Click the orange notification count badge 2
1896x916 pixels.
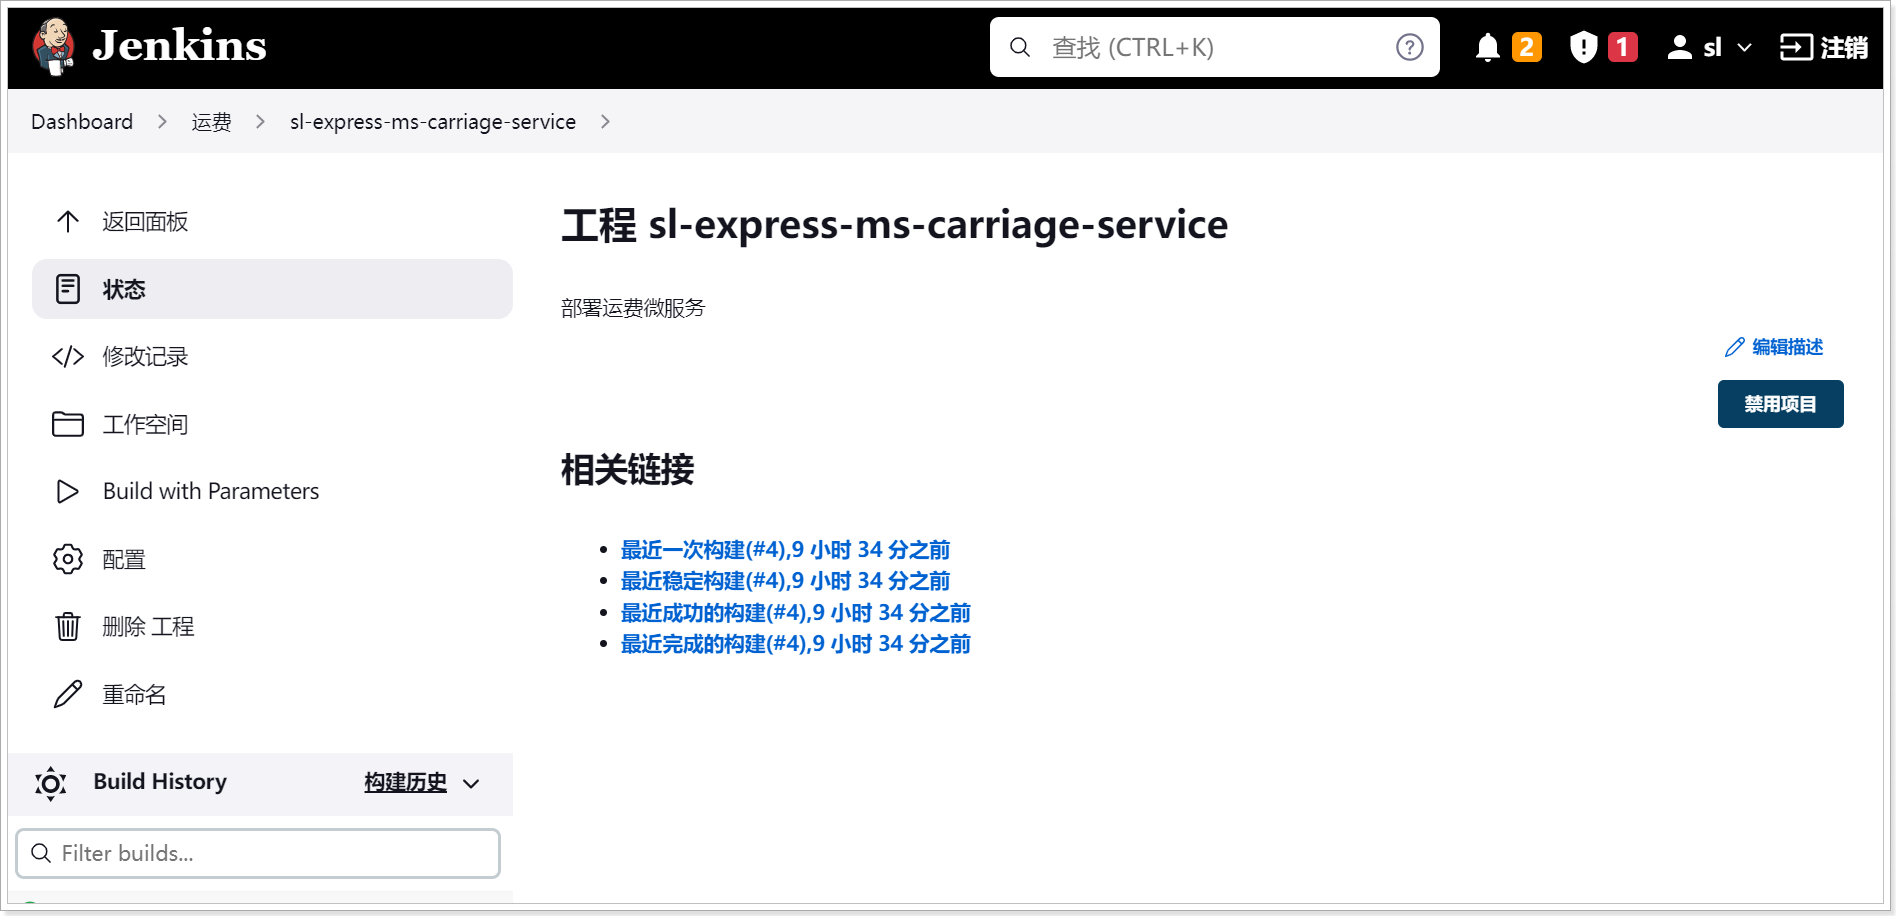1527,47
